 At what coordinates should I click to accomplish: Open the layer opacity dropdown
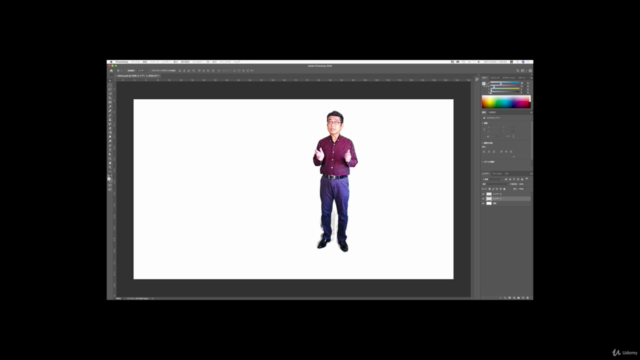point(522,184)
